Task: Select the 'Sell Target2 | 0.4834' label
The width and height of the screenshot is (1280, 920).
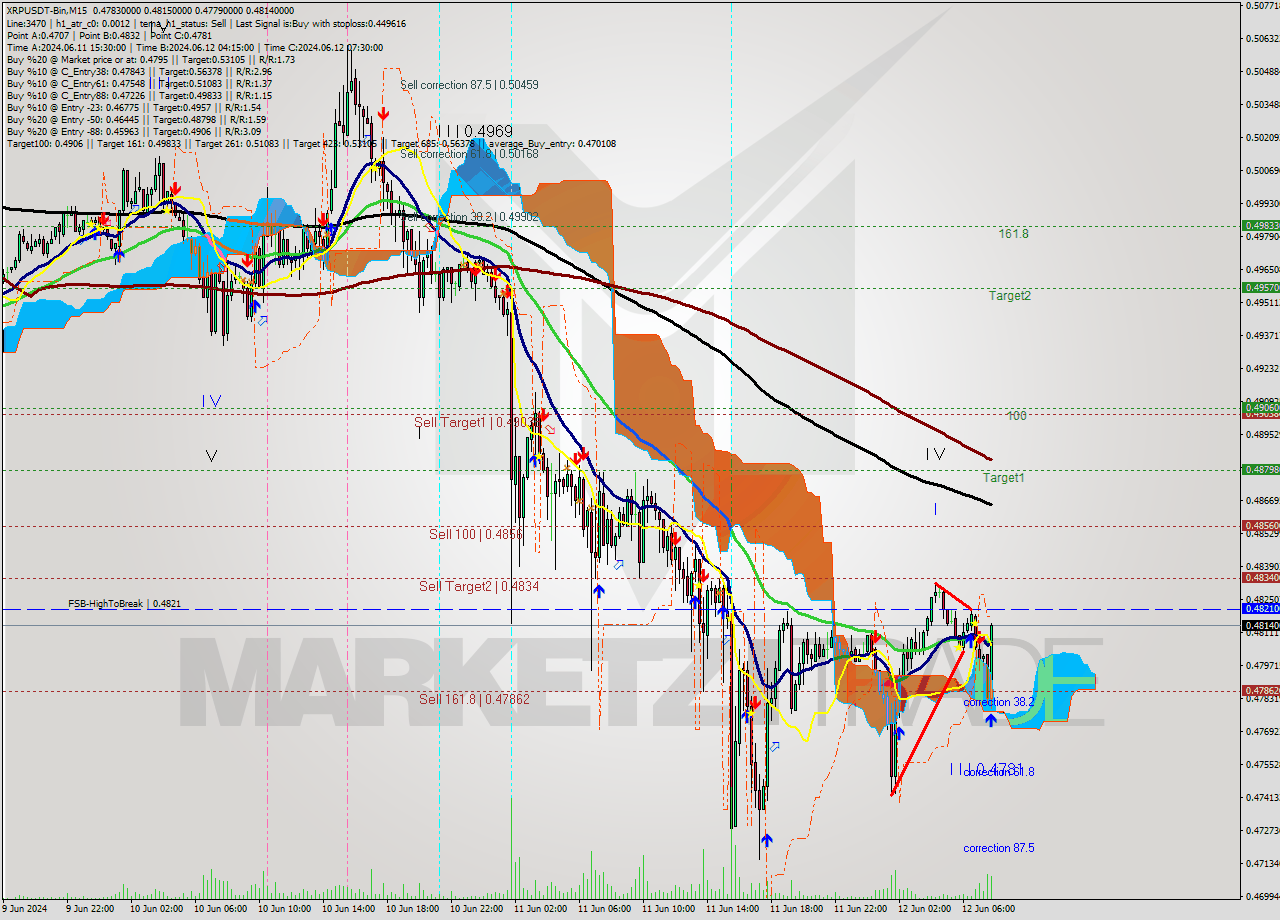Action: point(479,587)
